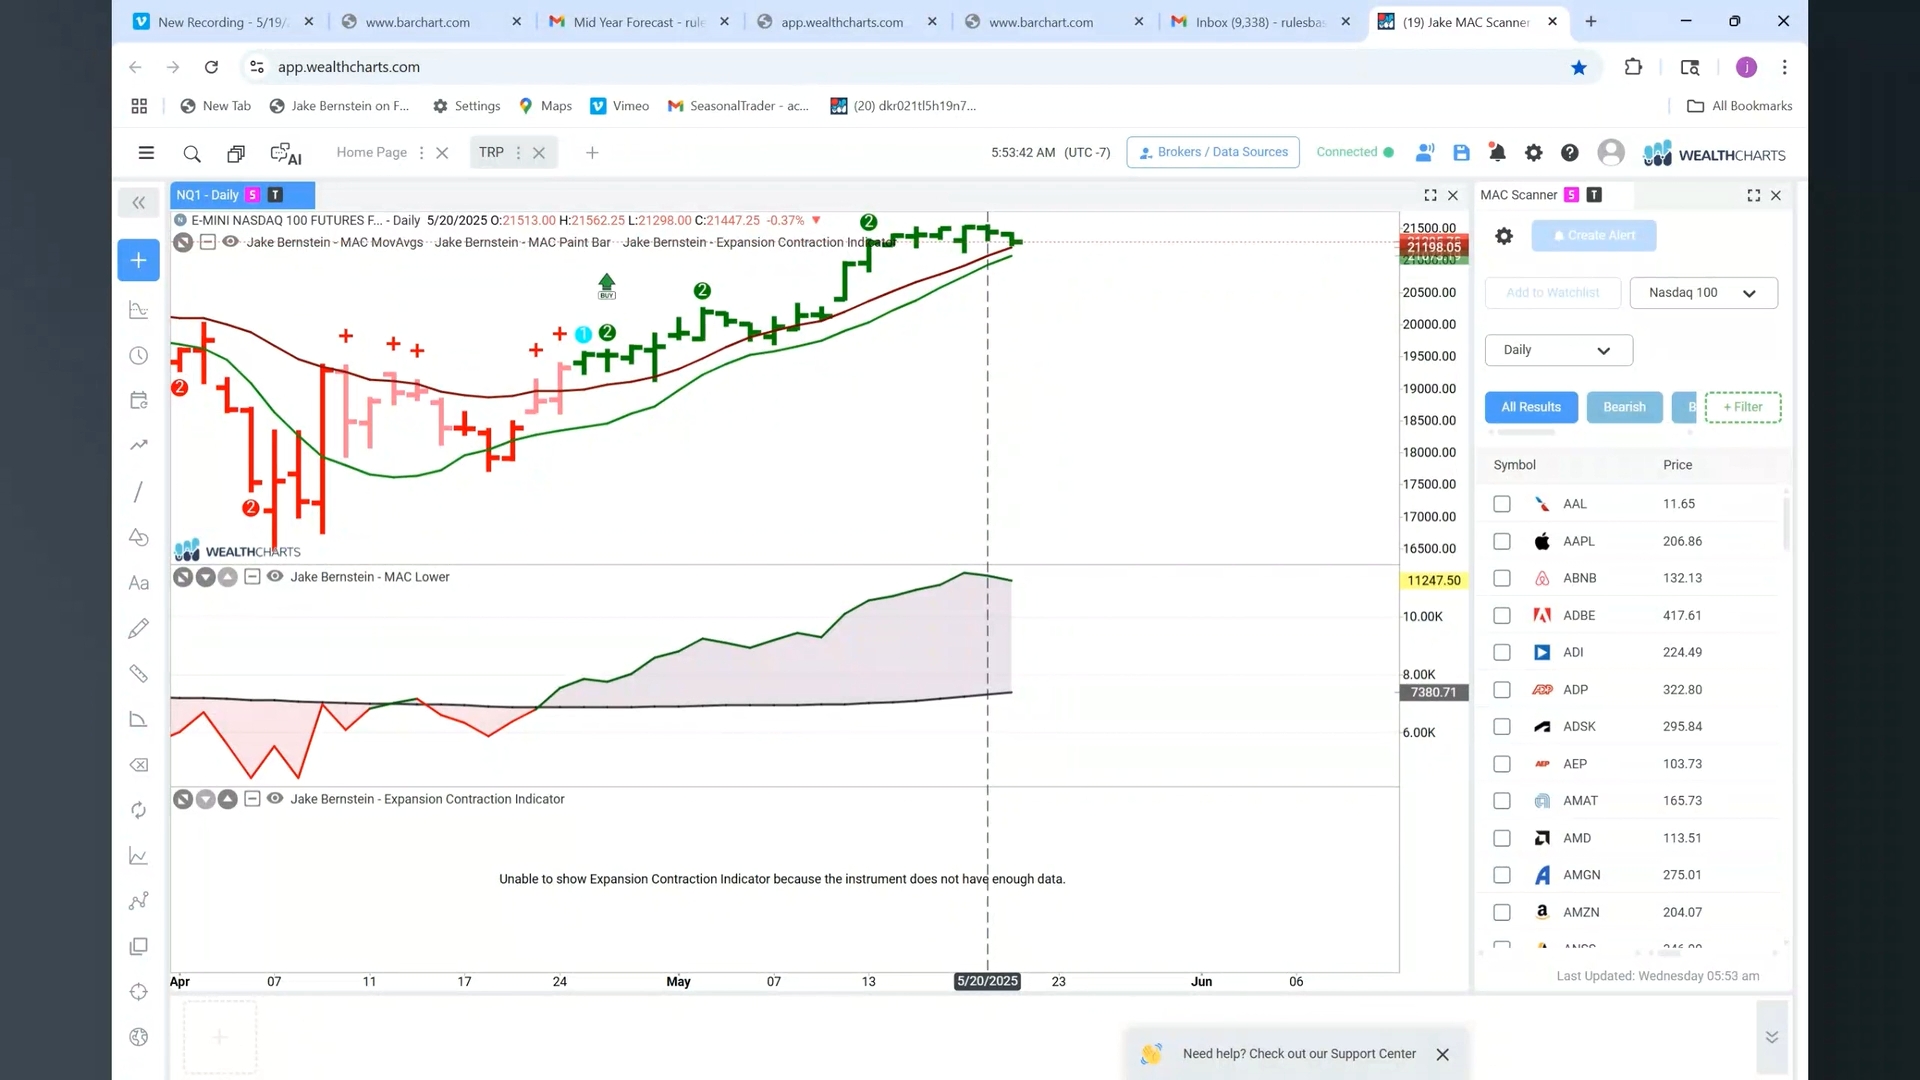Collapse the left toolbar with double chevron
Screen dimensions: 1920x1080
tap(139, 203)
